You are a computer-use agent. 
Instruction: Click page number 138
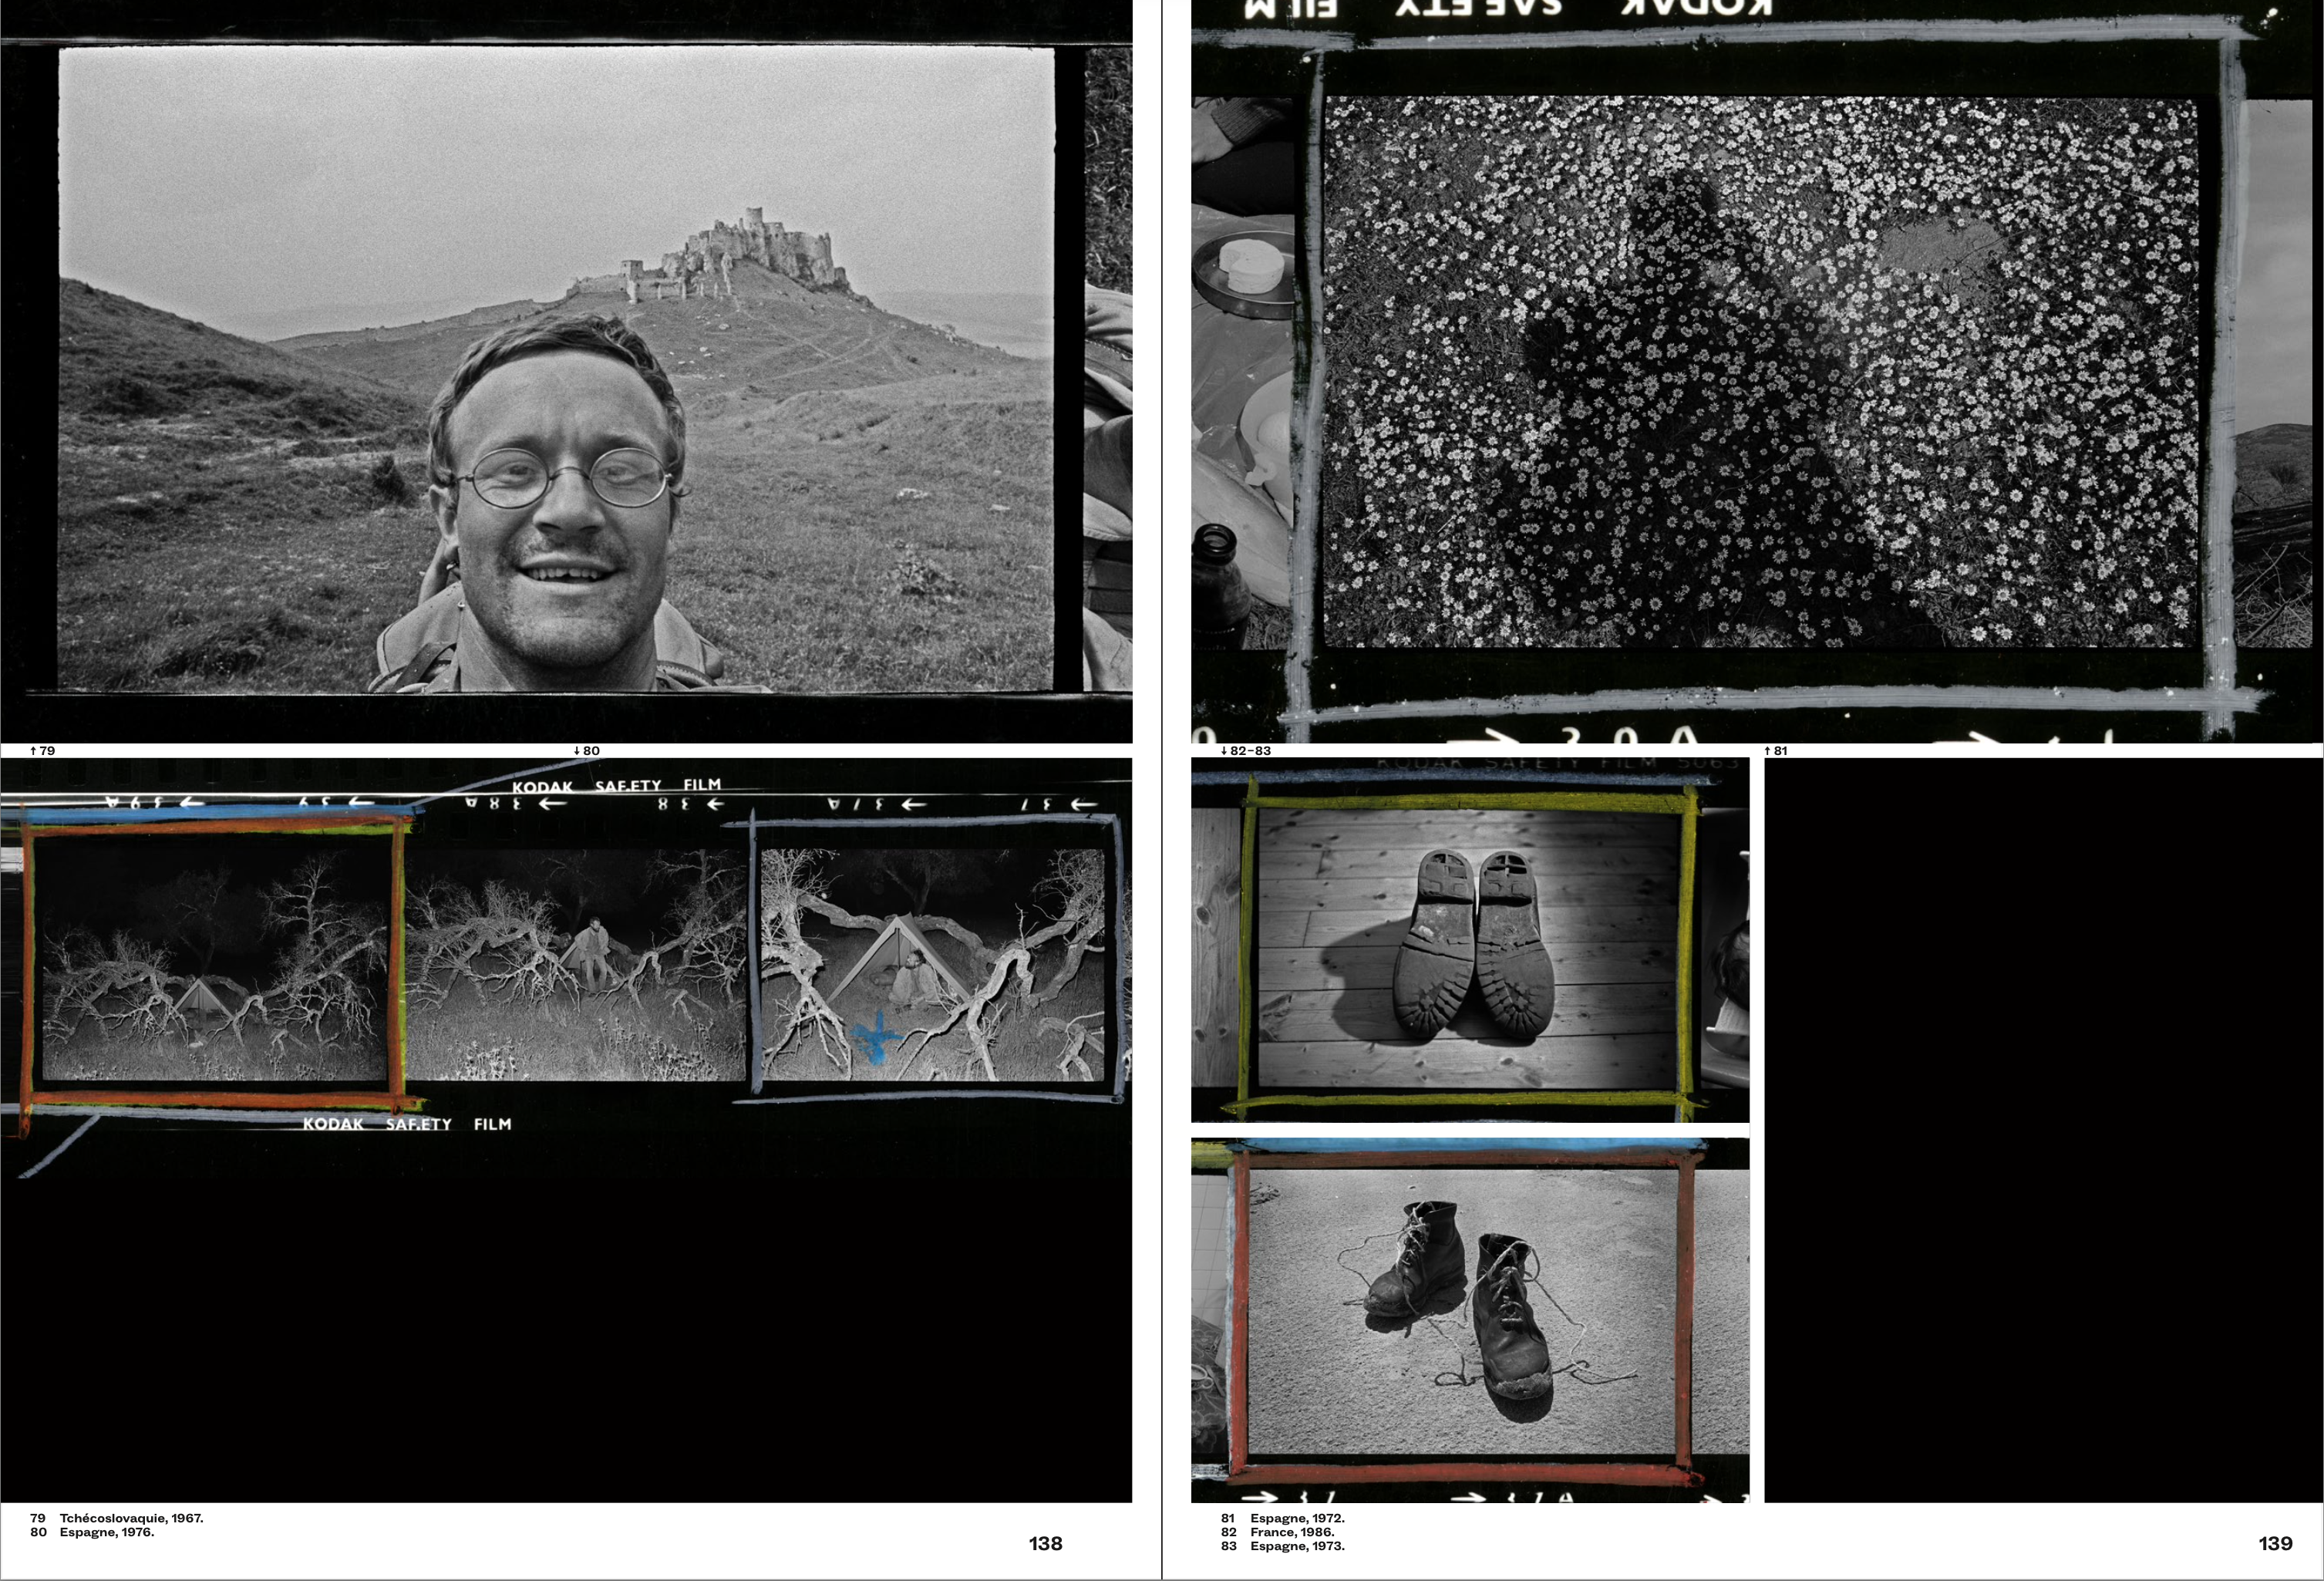point(1045,1544)
